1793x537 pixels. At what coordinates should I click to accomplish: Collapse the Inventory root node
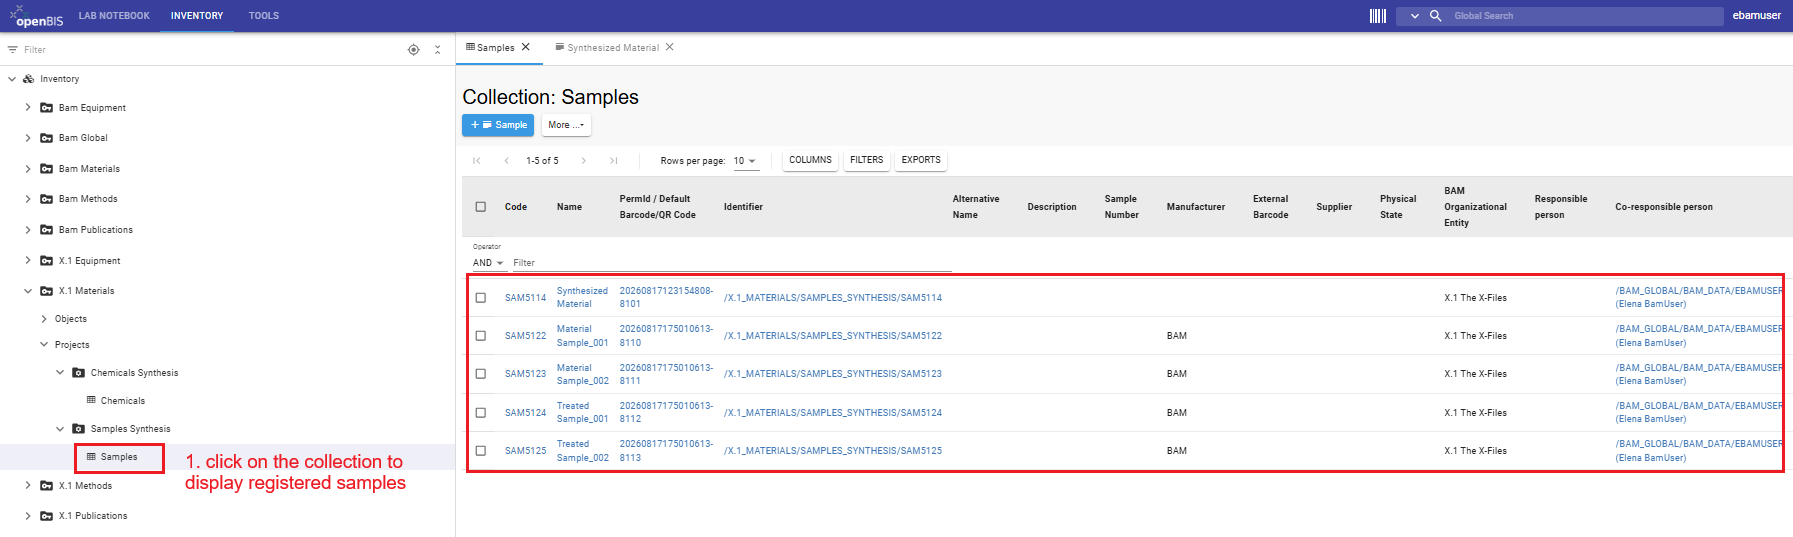[12, 79]
